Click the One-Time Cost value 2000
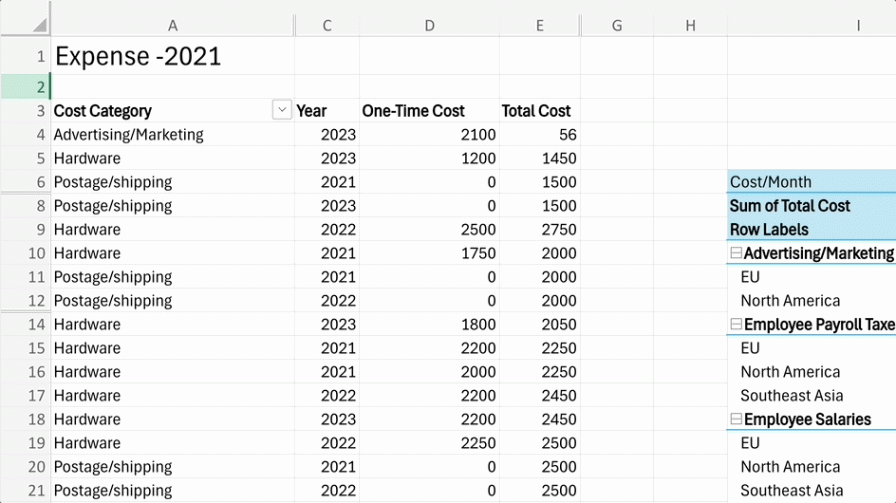Screen dimensions: 896x503 click(429, 372)
